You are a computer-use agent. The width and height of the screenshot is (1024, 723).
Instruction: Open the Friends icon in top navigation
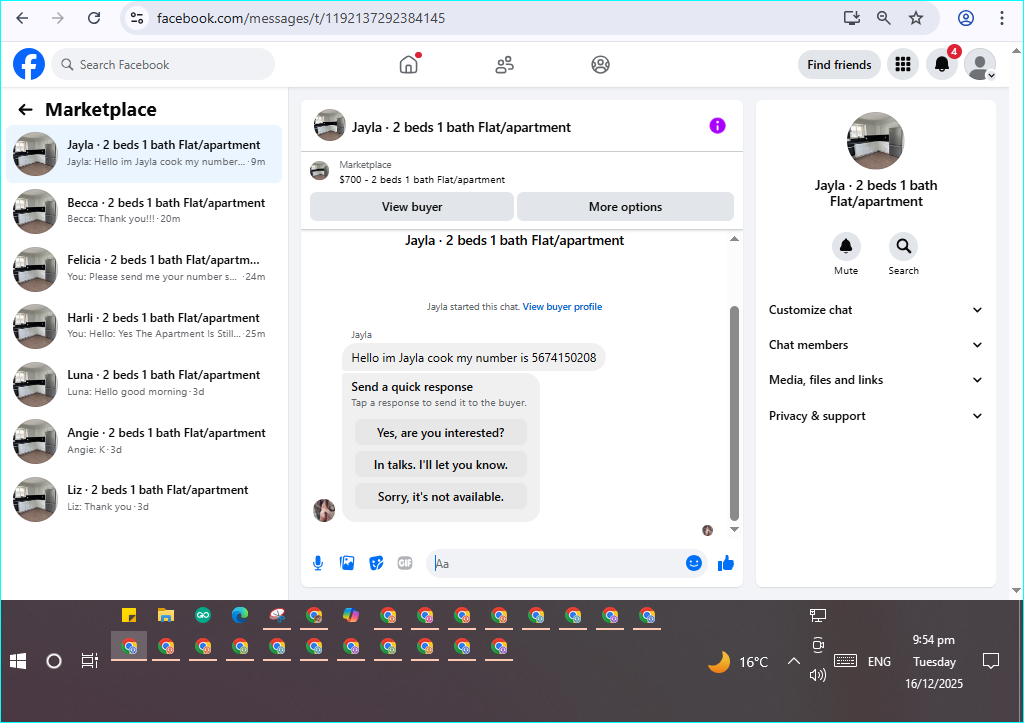(504, 65)
